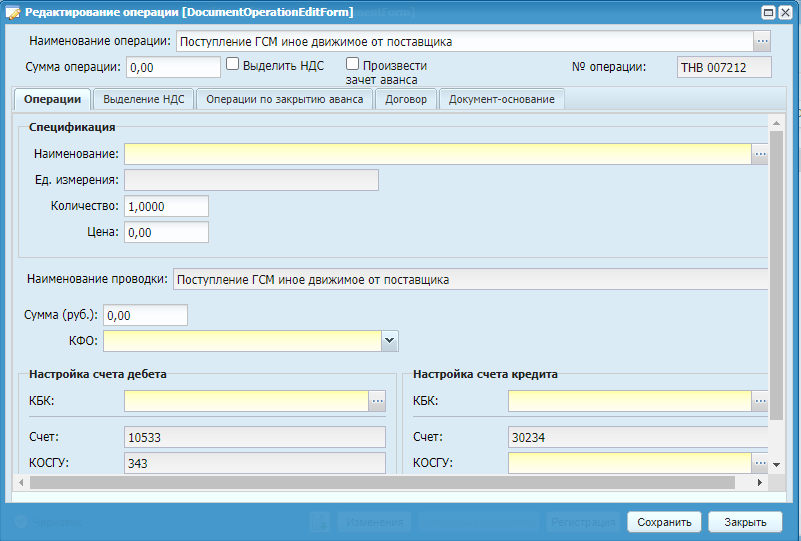Click the debit КБК input field

pos(246,401)
